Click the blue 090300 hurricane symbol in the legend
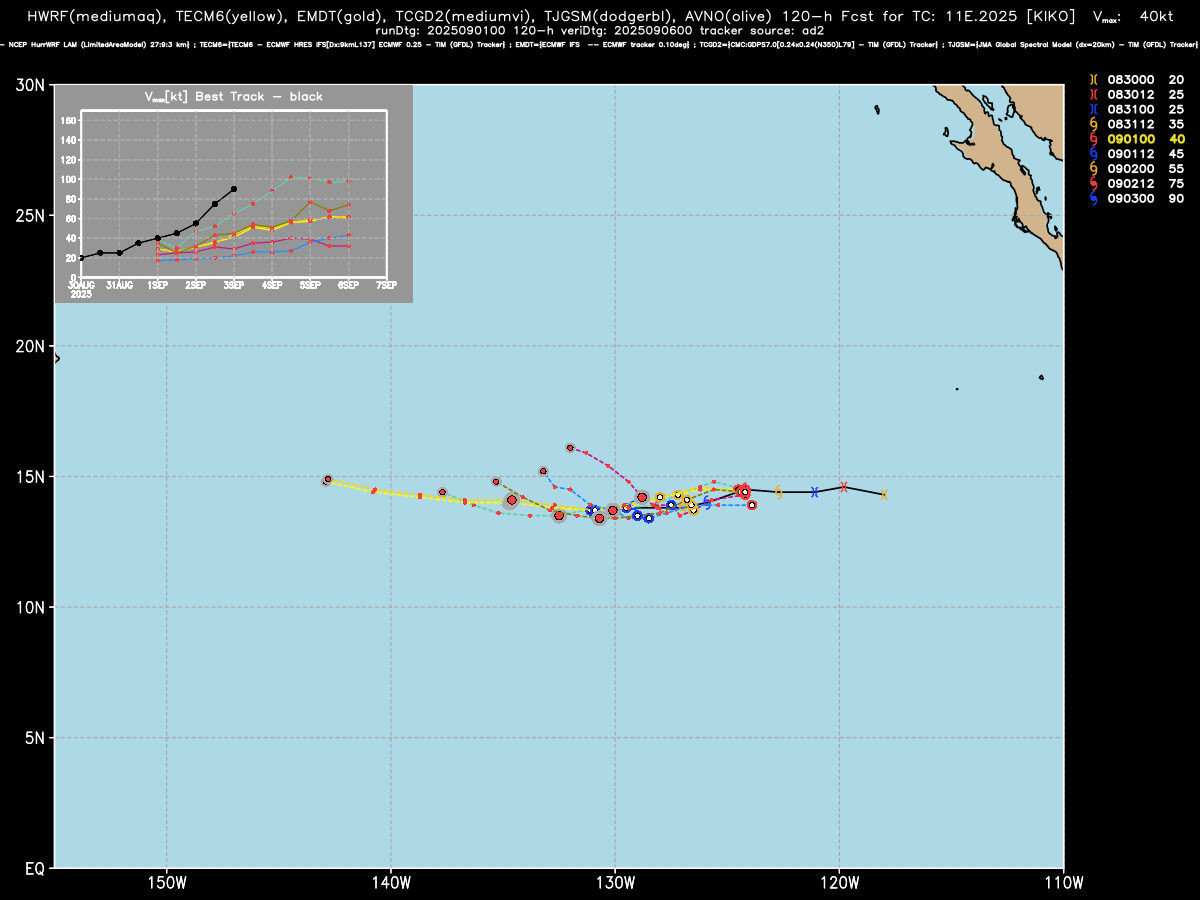 coord(1093,198)
